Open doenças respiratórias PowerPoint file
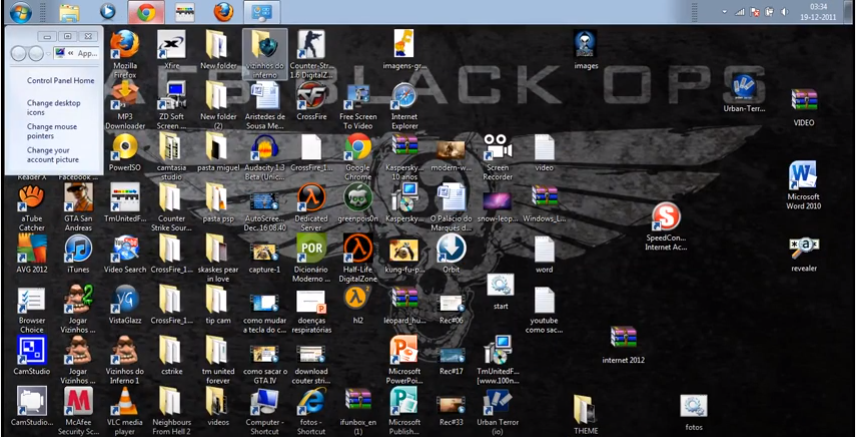The width and height of the screenshot is (856, 437). (x=311, y=310)
